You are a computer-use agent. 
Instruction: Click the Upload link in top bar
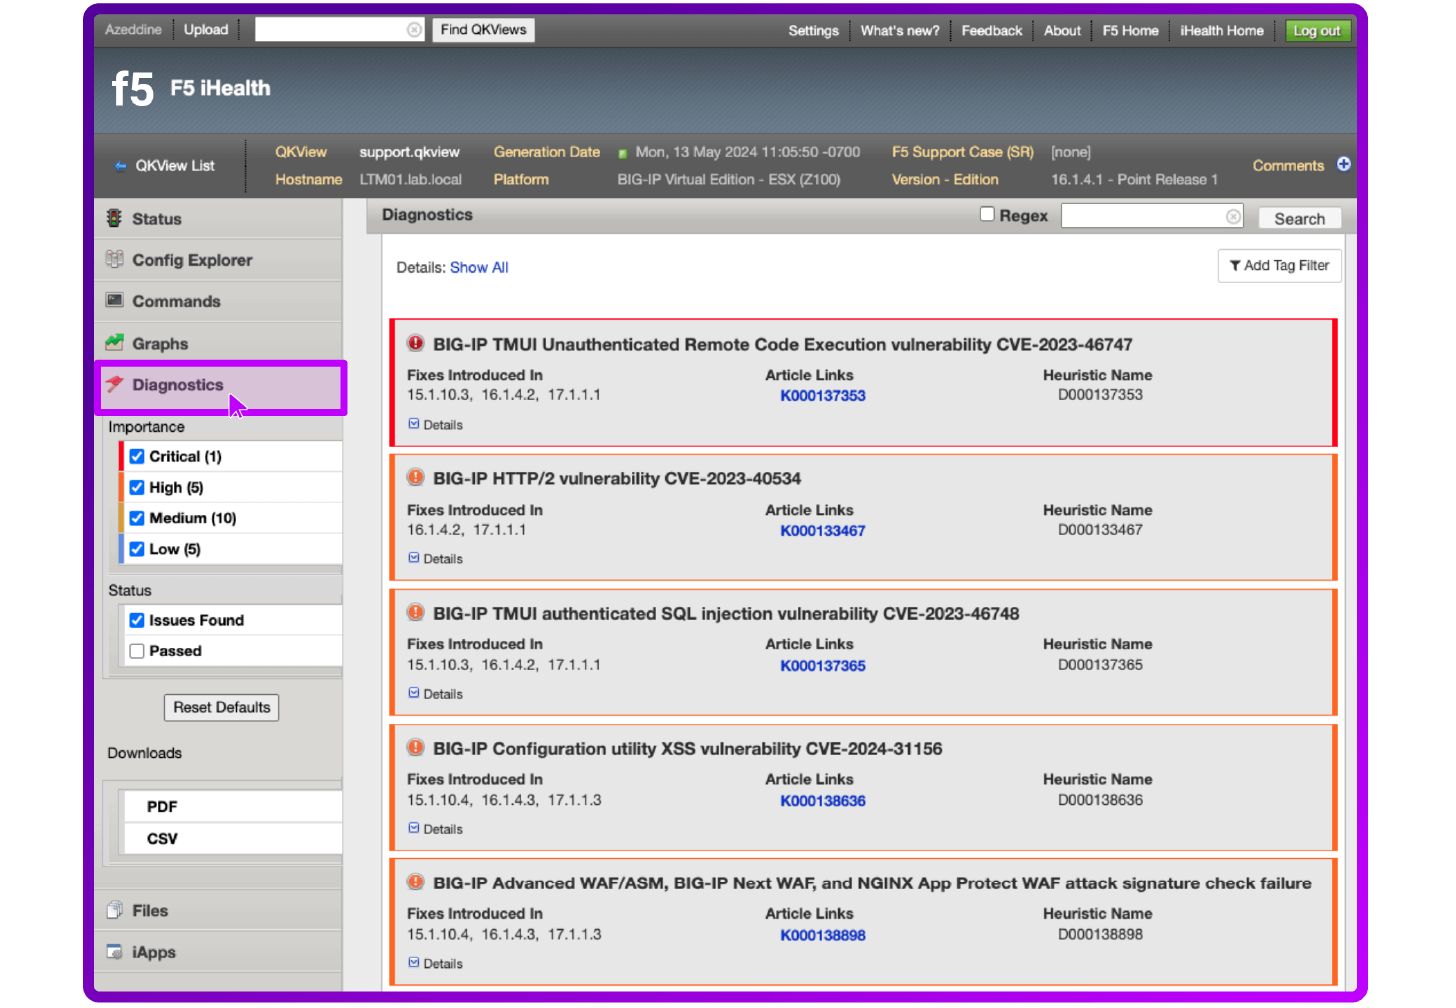click(x=206, y=30)
